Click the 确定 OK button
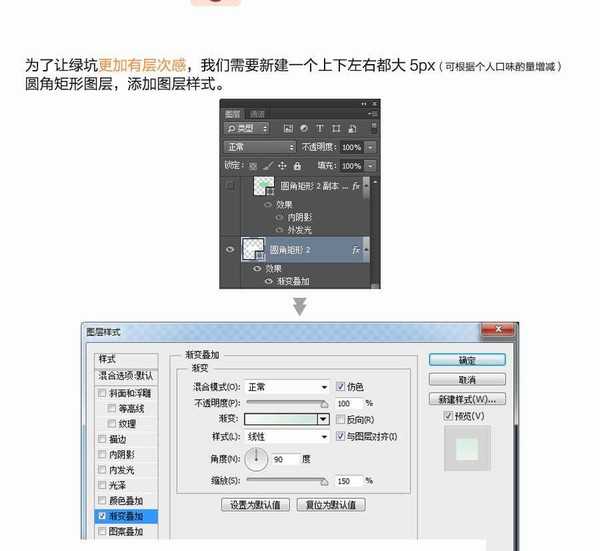 467,360
